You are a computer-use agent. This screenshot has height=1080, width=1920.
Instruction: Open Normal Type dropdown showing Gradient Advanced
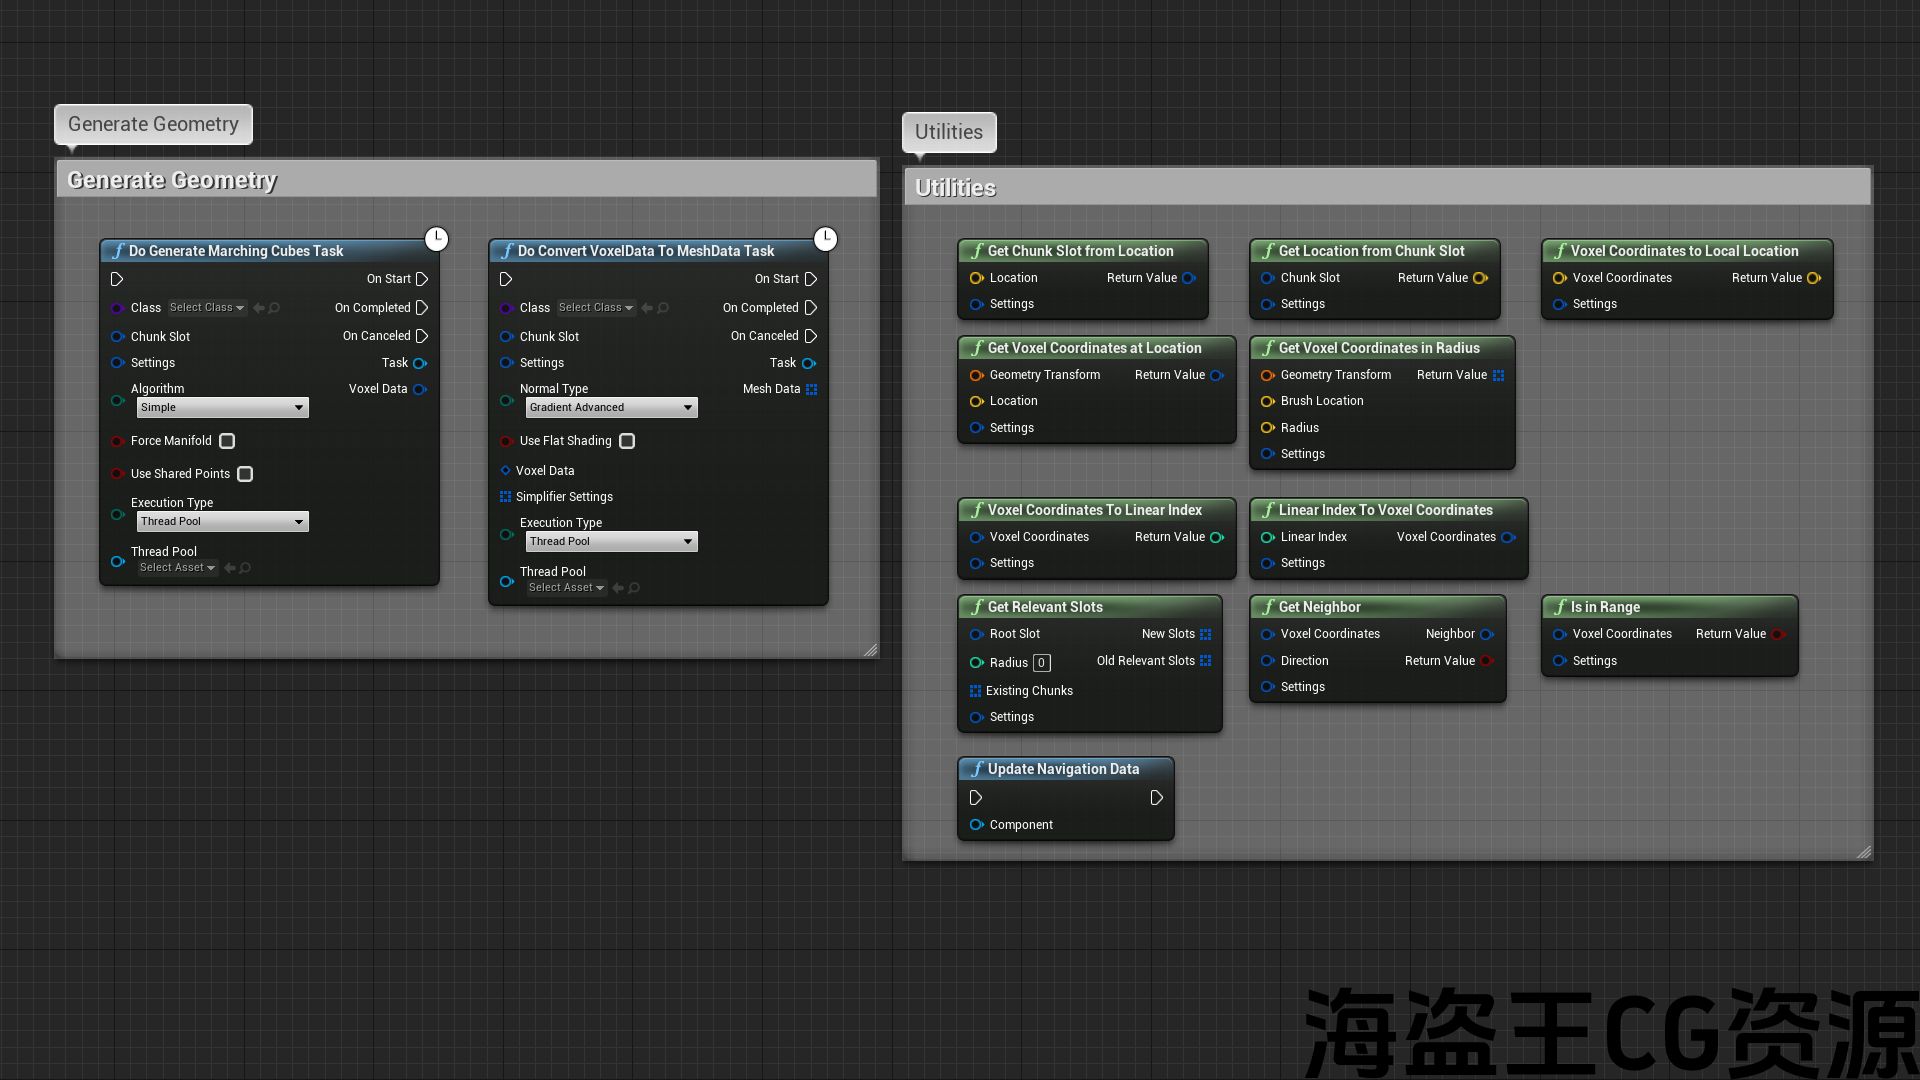tap(611, 408)
